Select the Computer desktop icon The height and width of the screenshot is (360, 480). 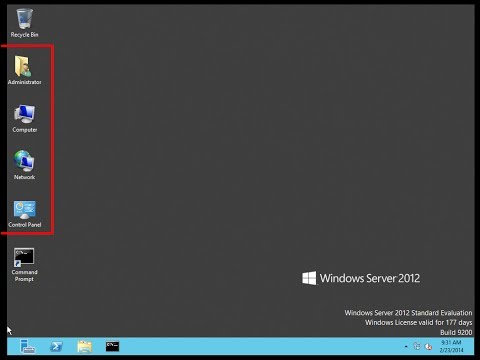[24, 118]
